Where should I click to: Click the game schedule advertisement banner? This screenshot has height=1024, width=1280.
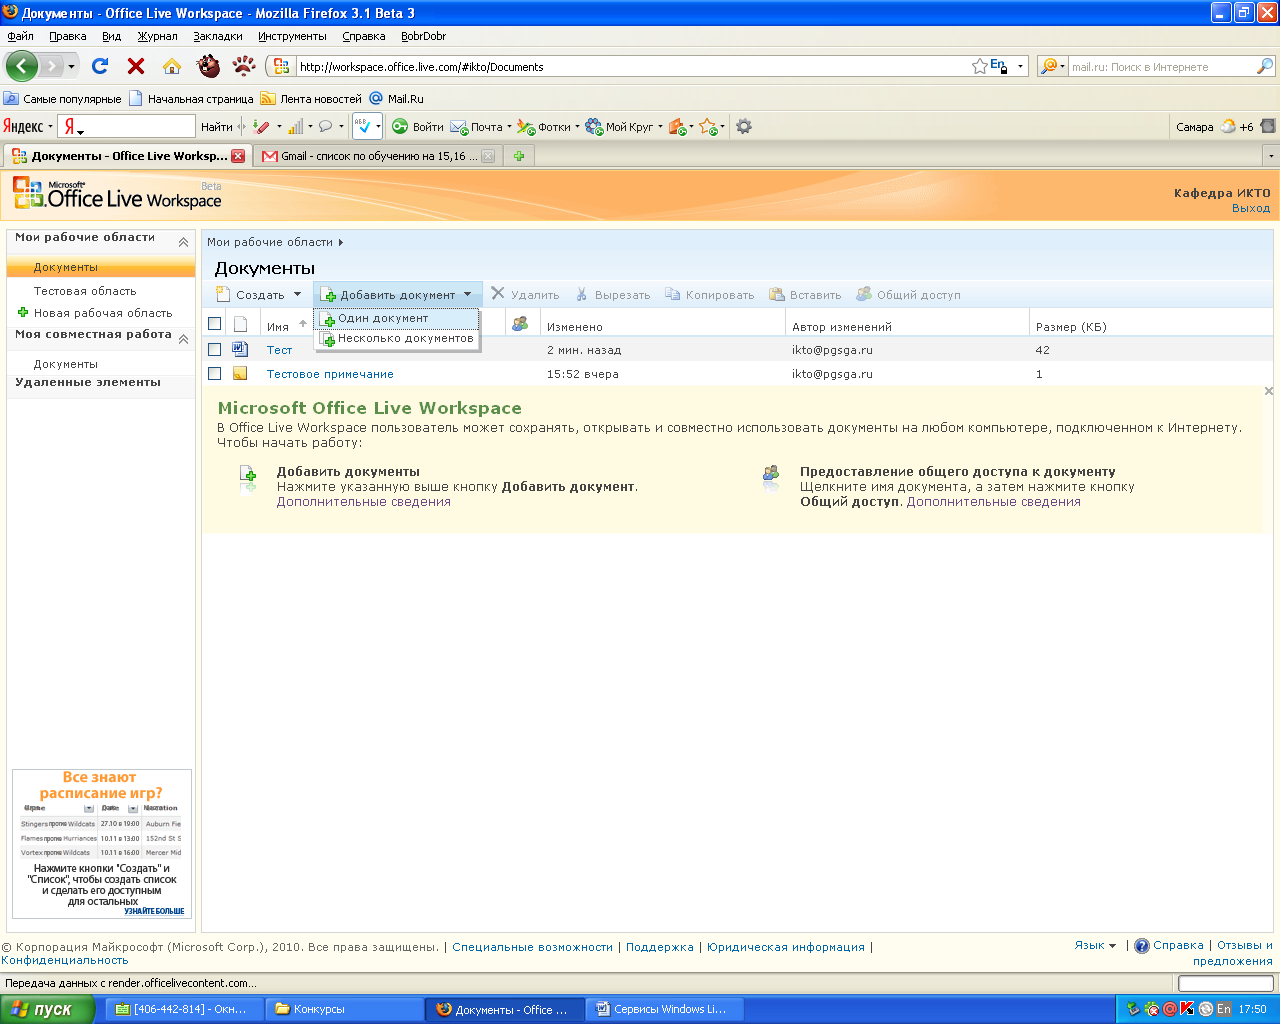101,843
